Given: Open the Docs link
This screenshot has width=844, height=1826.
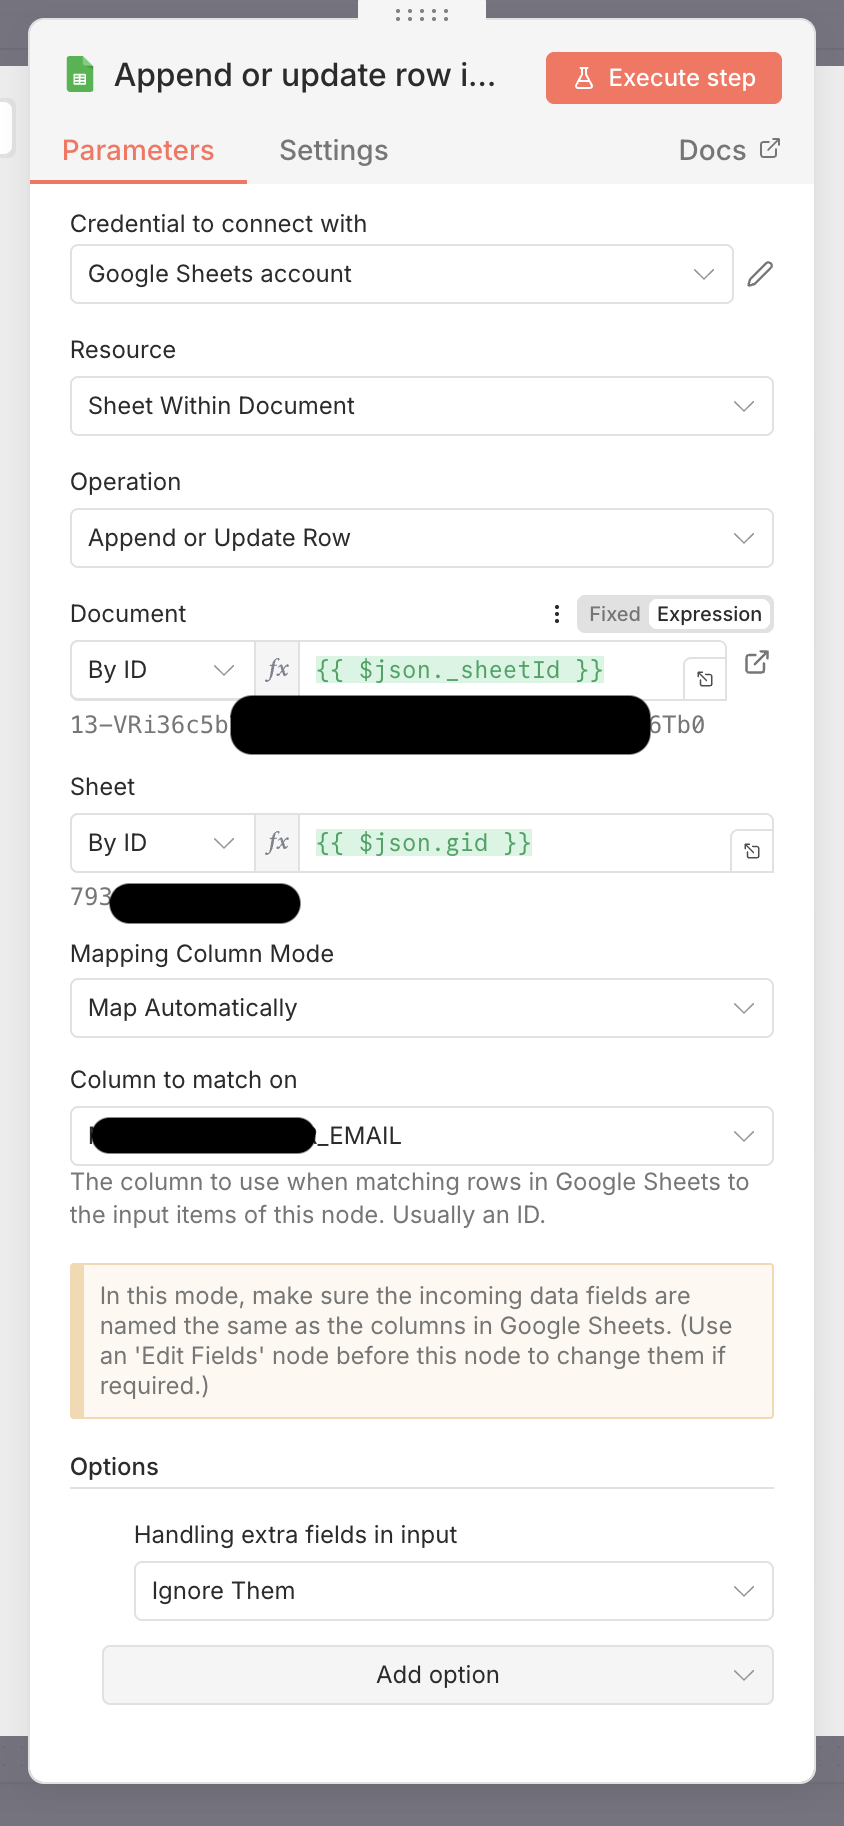Looking at the screenshot, I should click(x=728, y=150).
